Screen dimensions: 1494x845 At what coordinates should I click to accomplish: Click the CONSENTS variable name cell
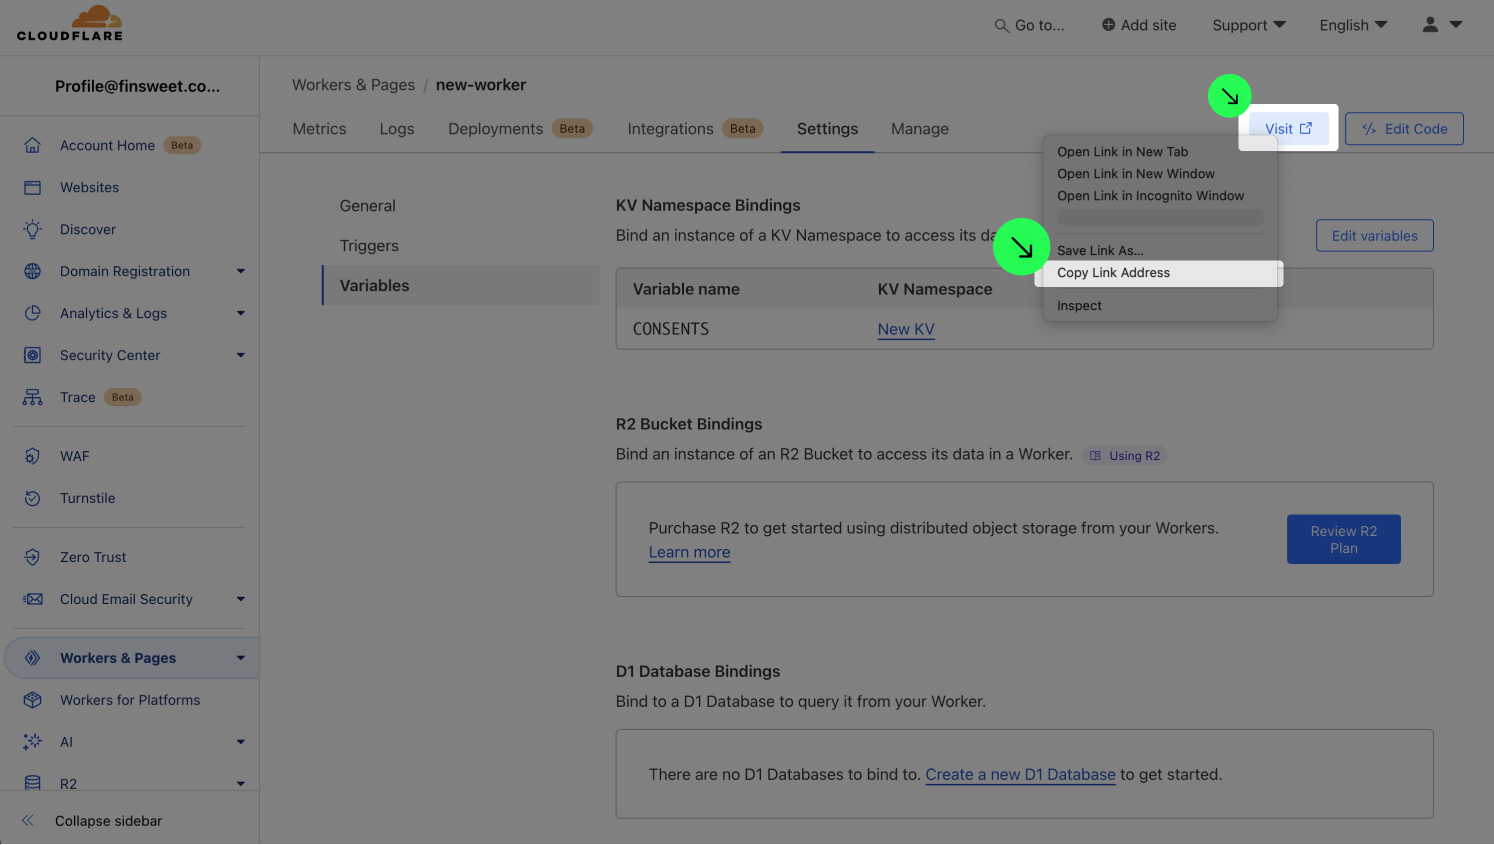pyautogui.click(x=671, y=329)
